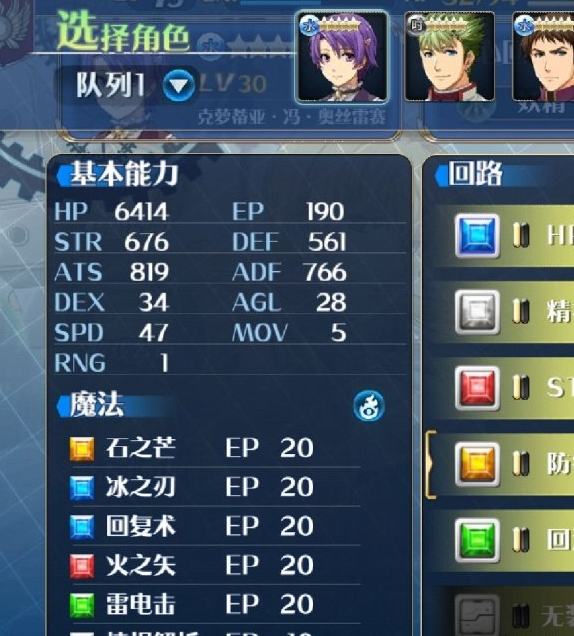Click the yellow defense quartz slot
Viewport: 574px width, 636px height.
tap(477, 464)
